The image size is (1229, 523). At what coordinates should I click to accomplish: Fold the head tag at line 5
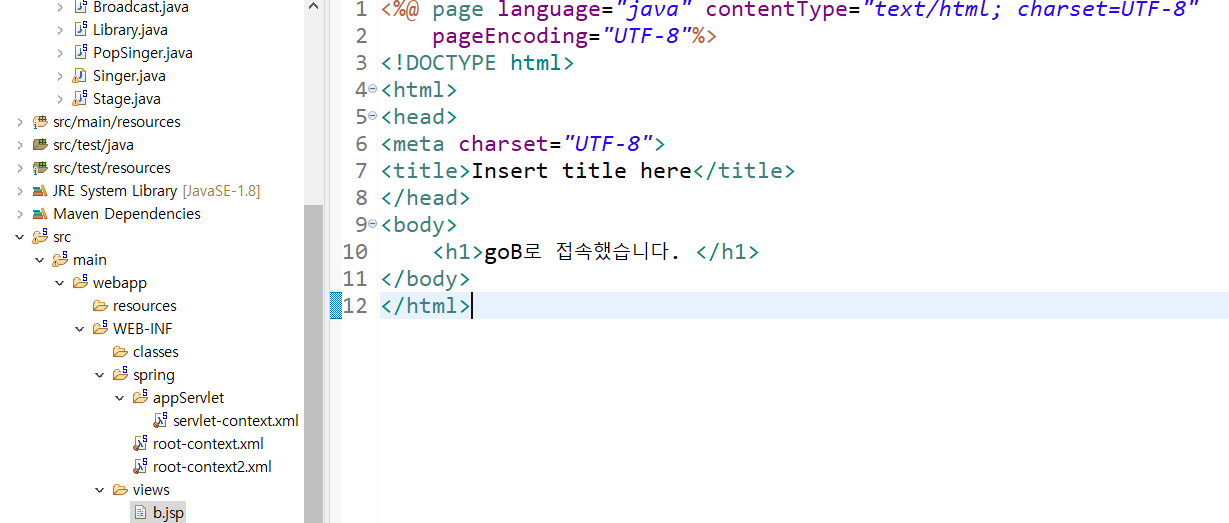tap(373, 116)
